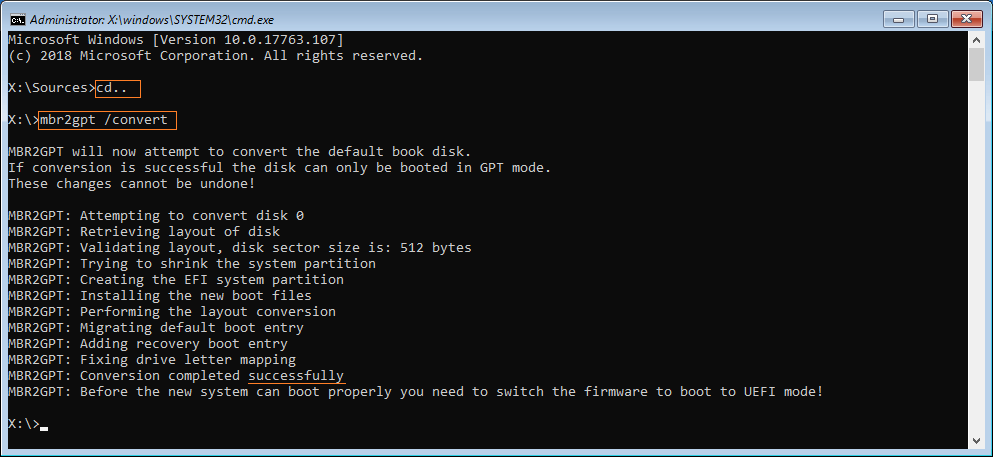Click the empty scrollbar track below thumb
The height and width of the screenshot is (457, 993).
coord(977,256)
